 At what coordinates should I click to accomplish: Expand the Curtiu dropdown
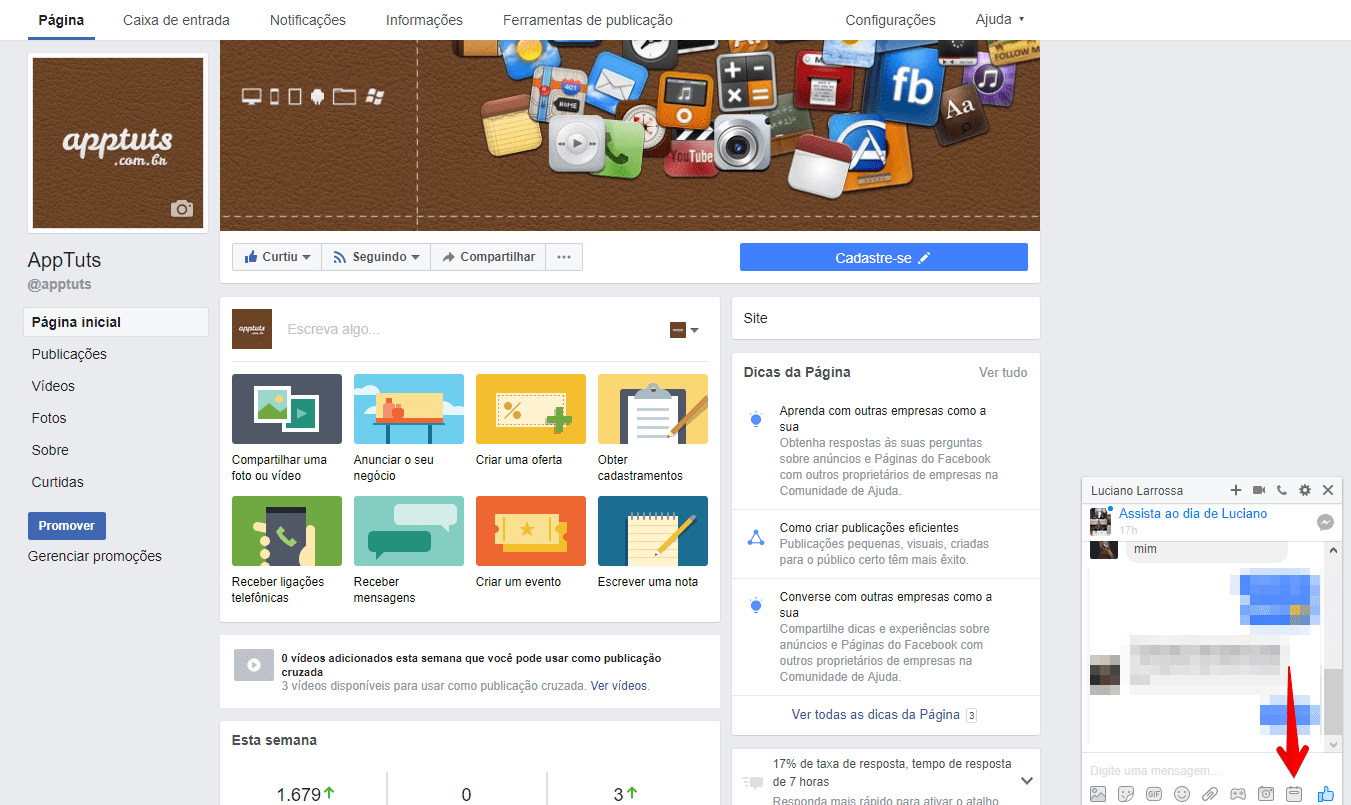tap(277, 257)
